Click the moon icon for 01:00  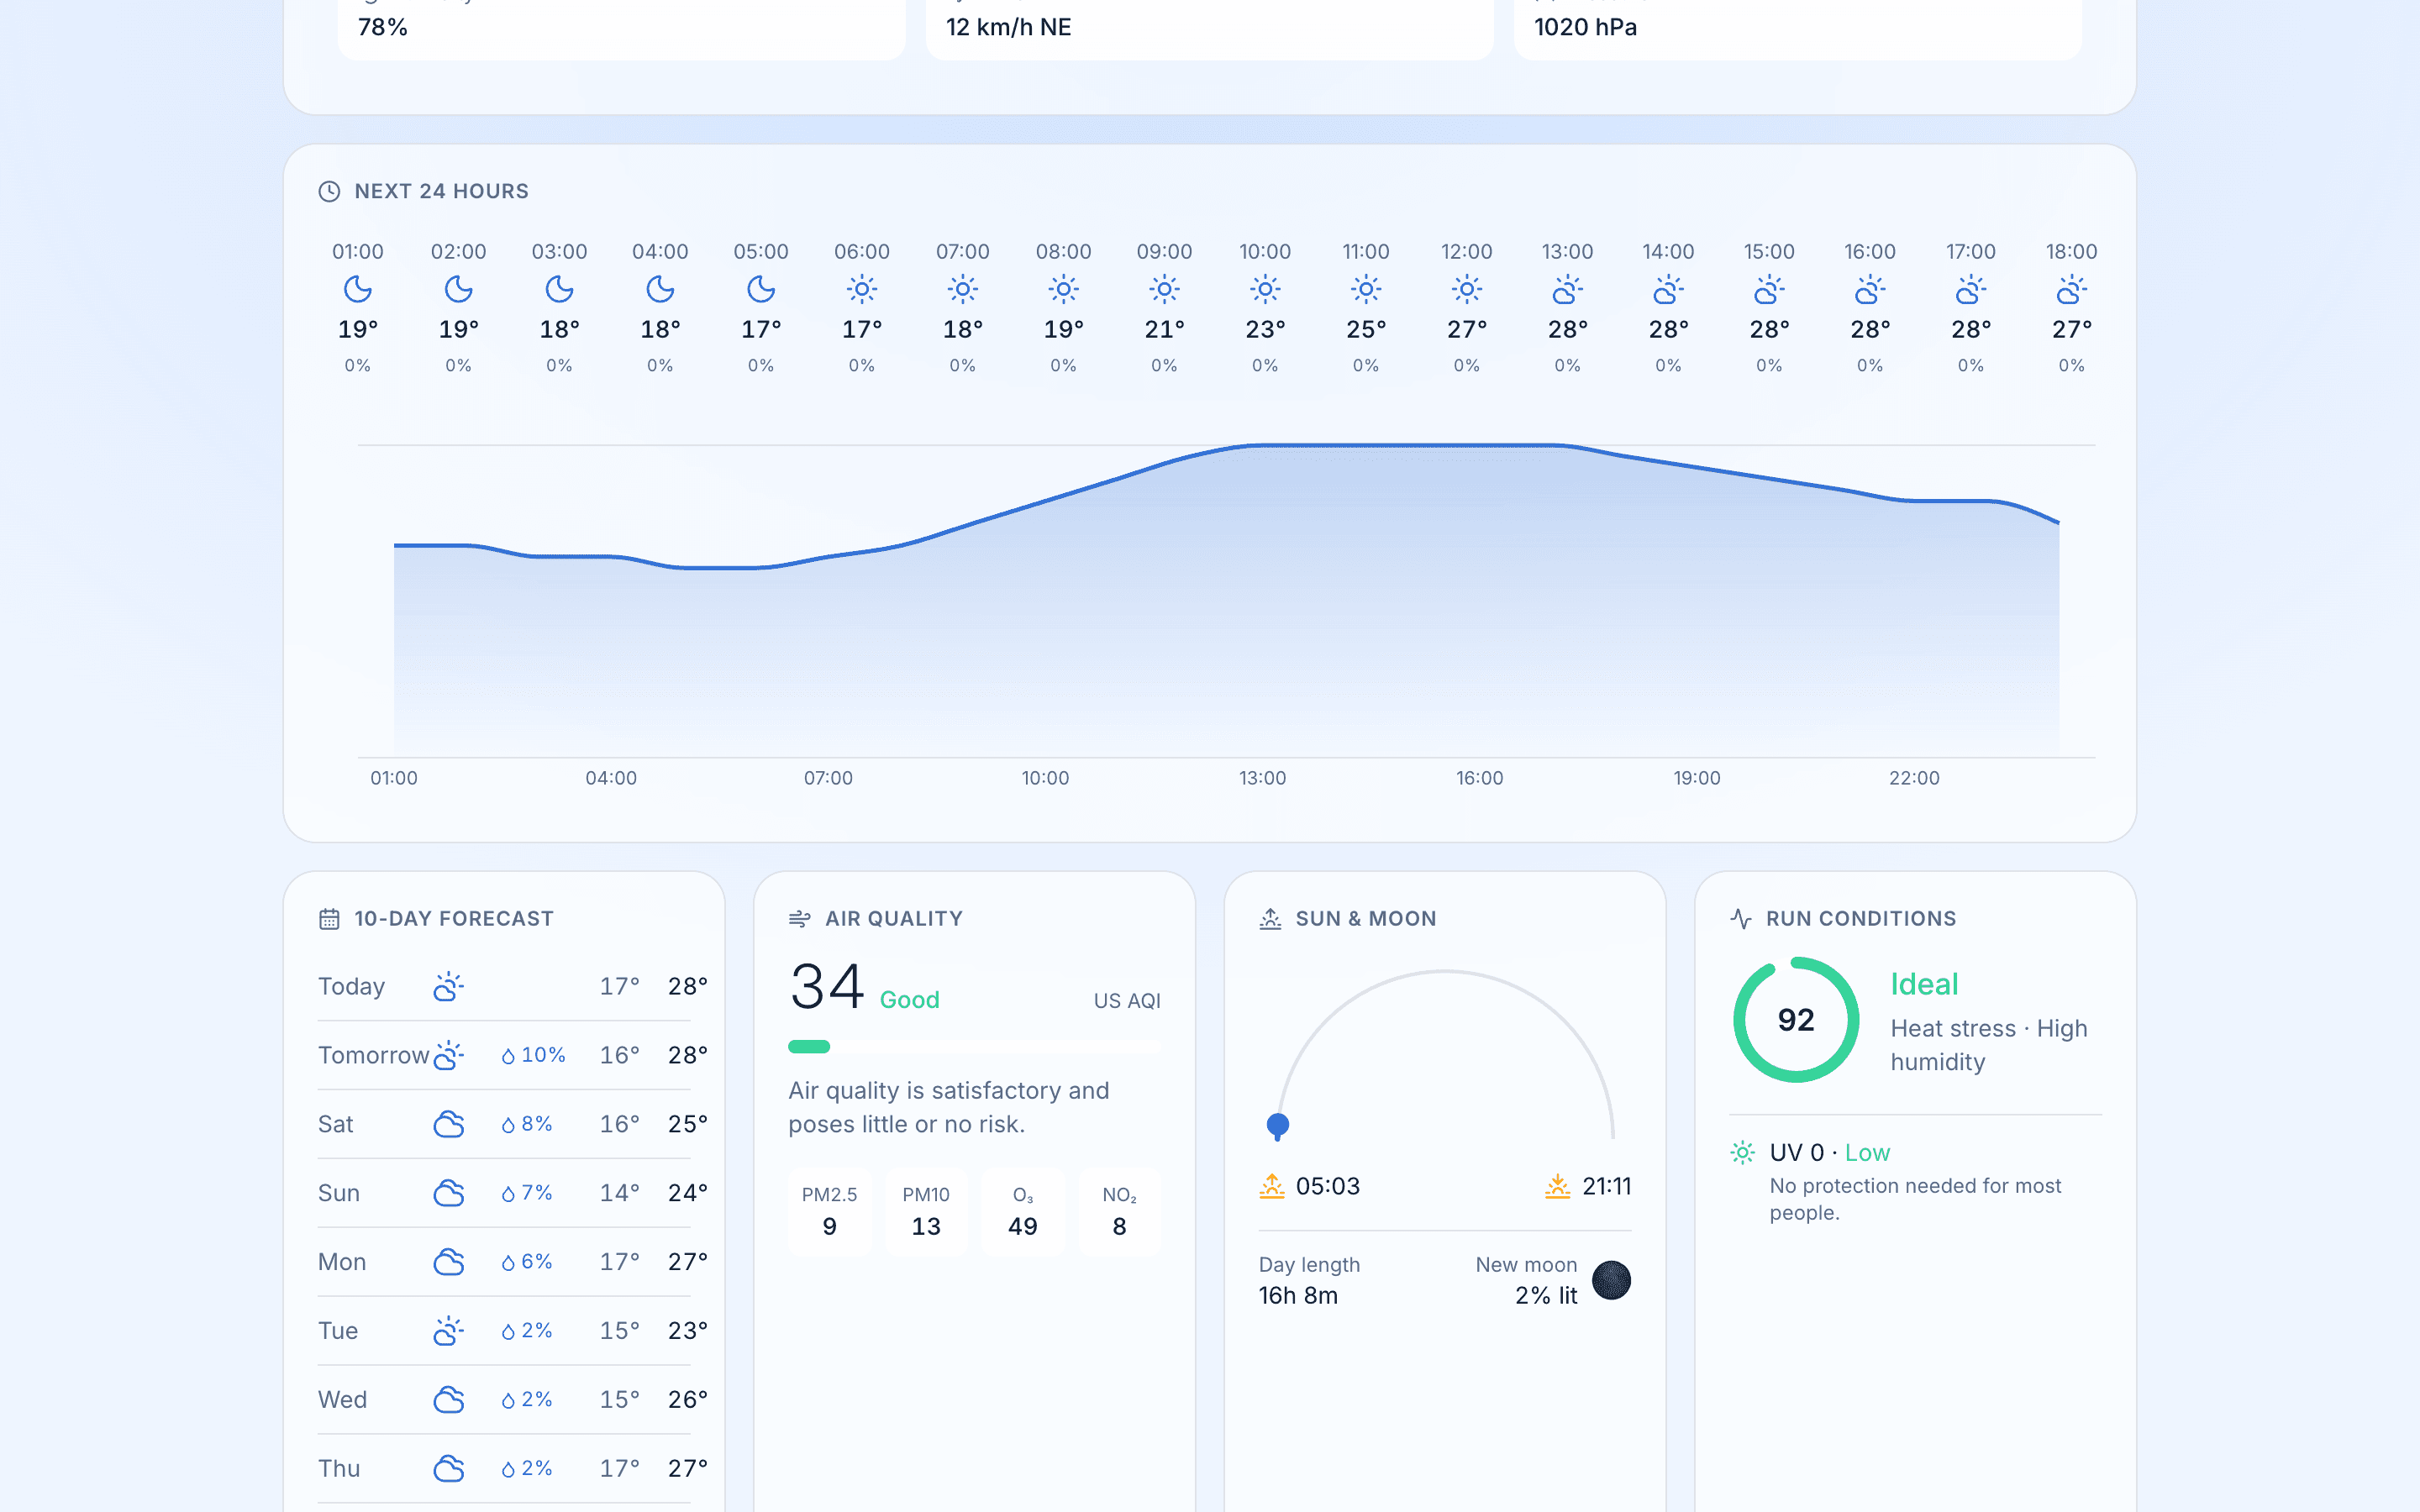[358, 290]
